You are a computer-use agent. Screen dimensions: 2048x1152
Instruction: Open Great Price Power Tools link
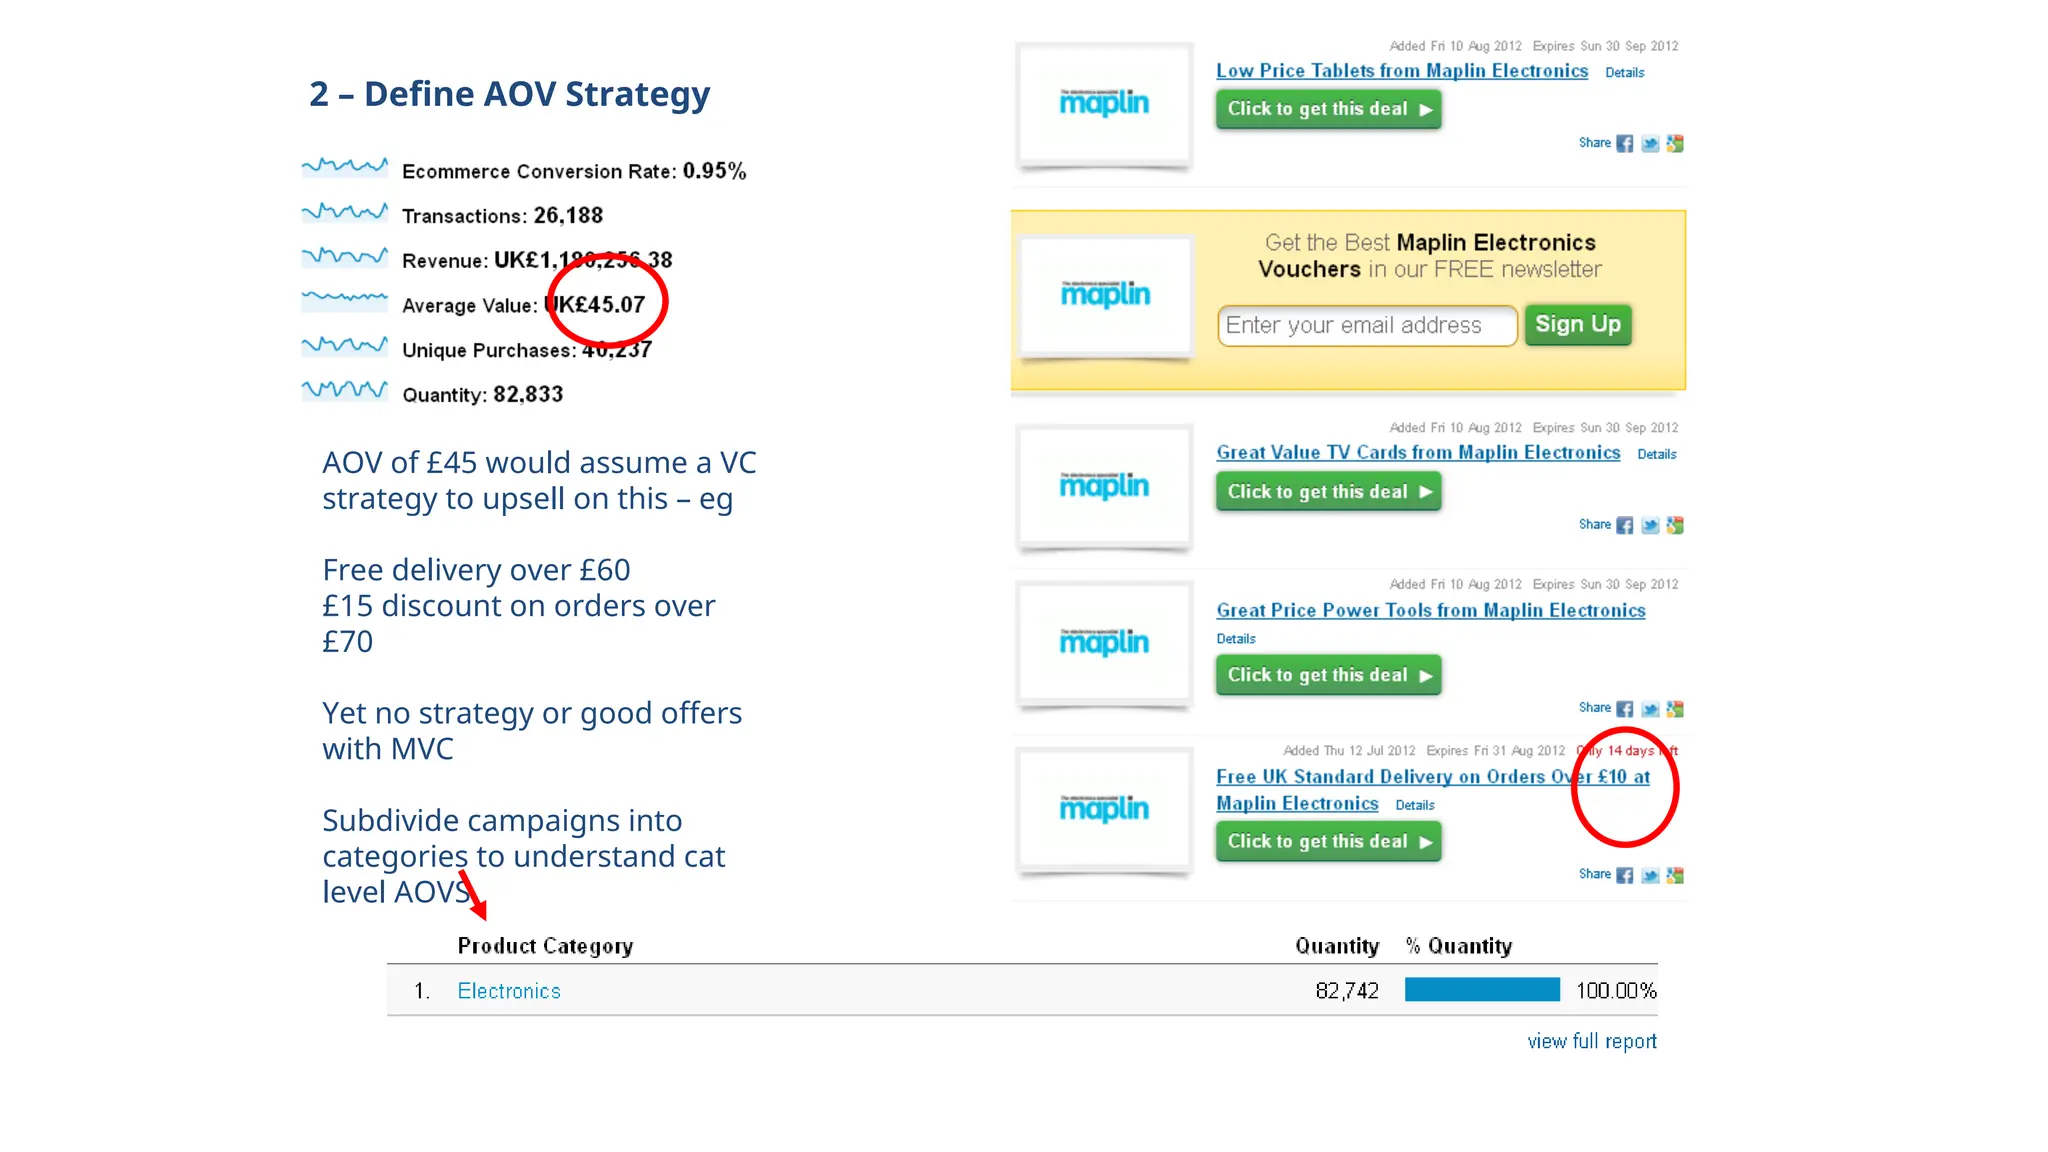pyautogui.click(x=1431, y=611)
